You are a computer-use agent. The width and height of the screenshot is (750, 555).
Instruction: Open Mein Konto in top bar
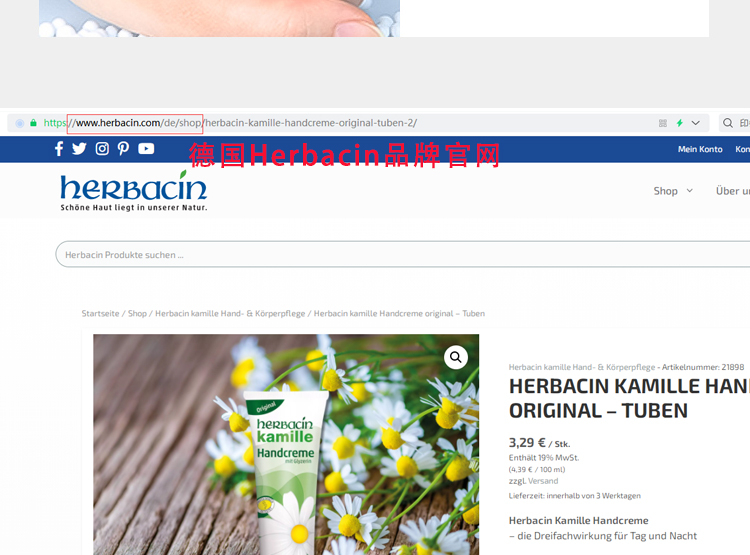700,149
